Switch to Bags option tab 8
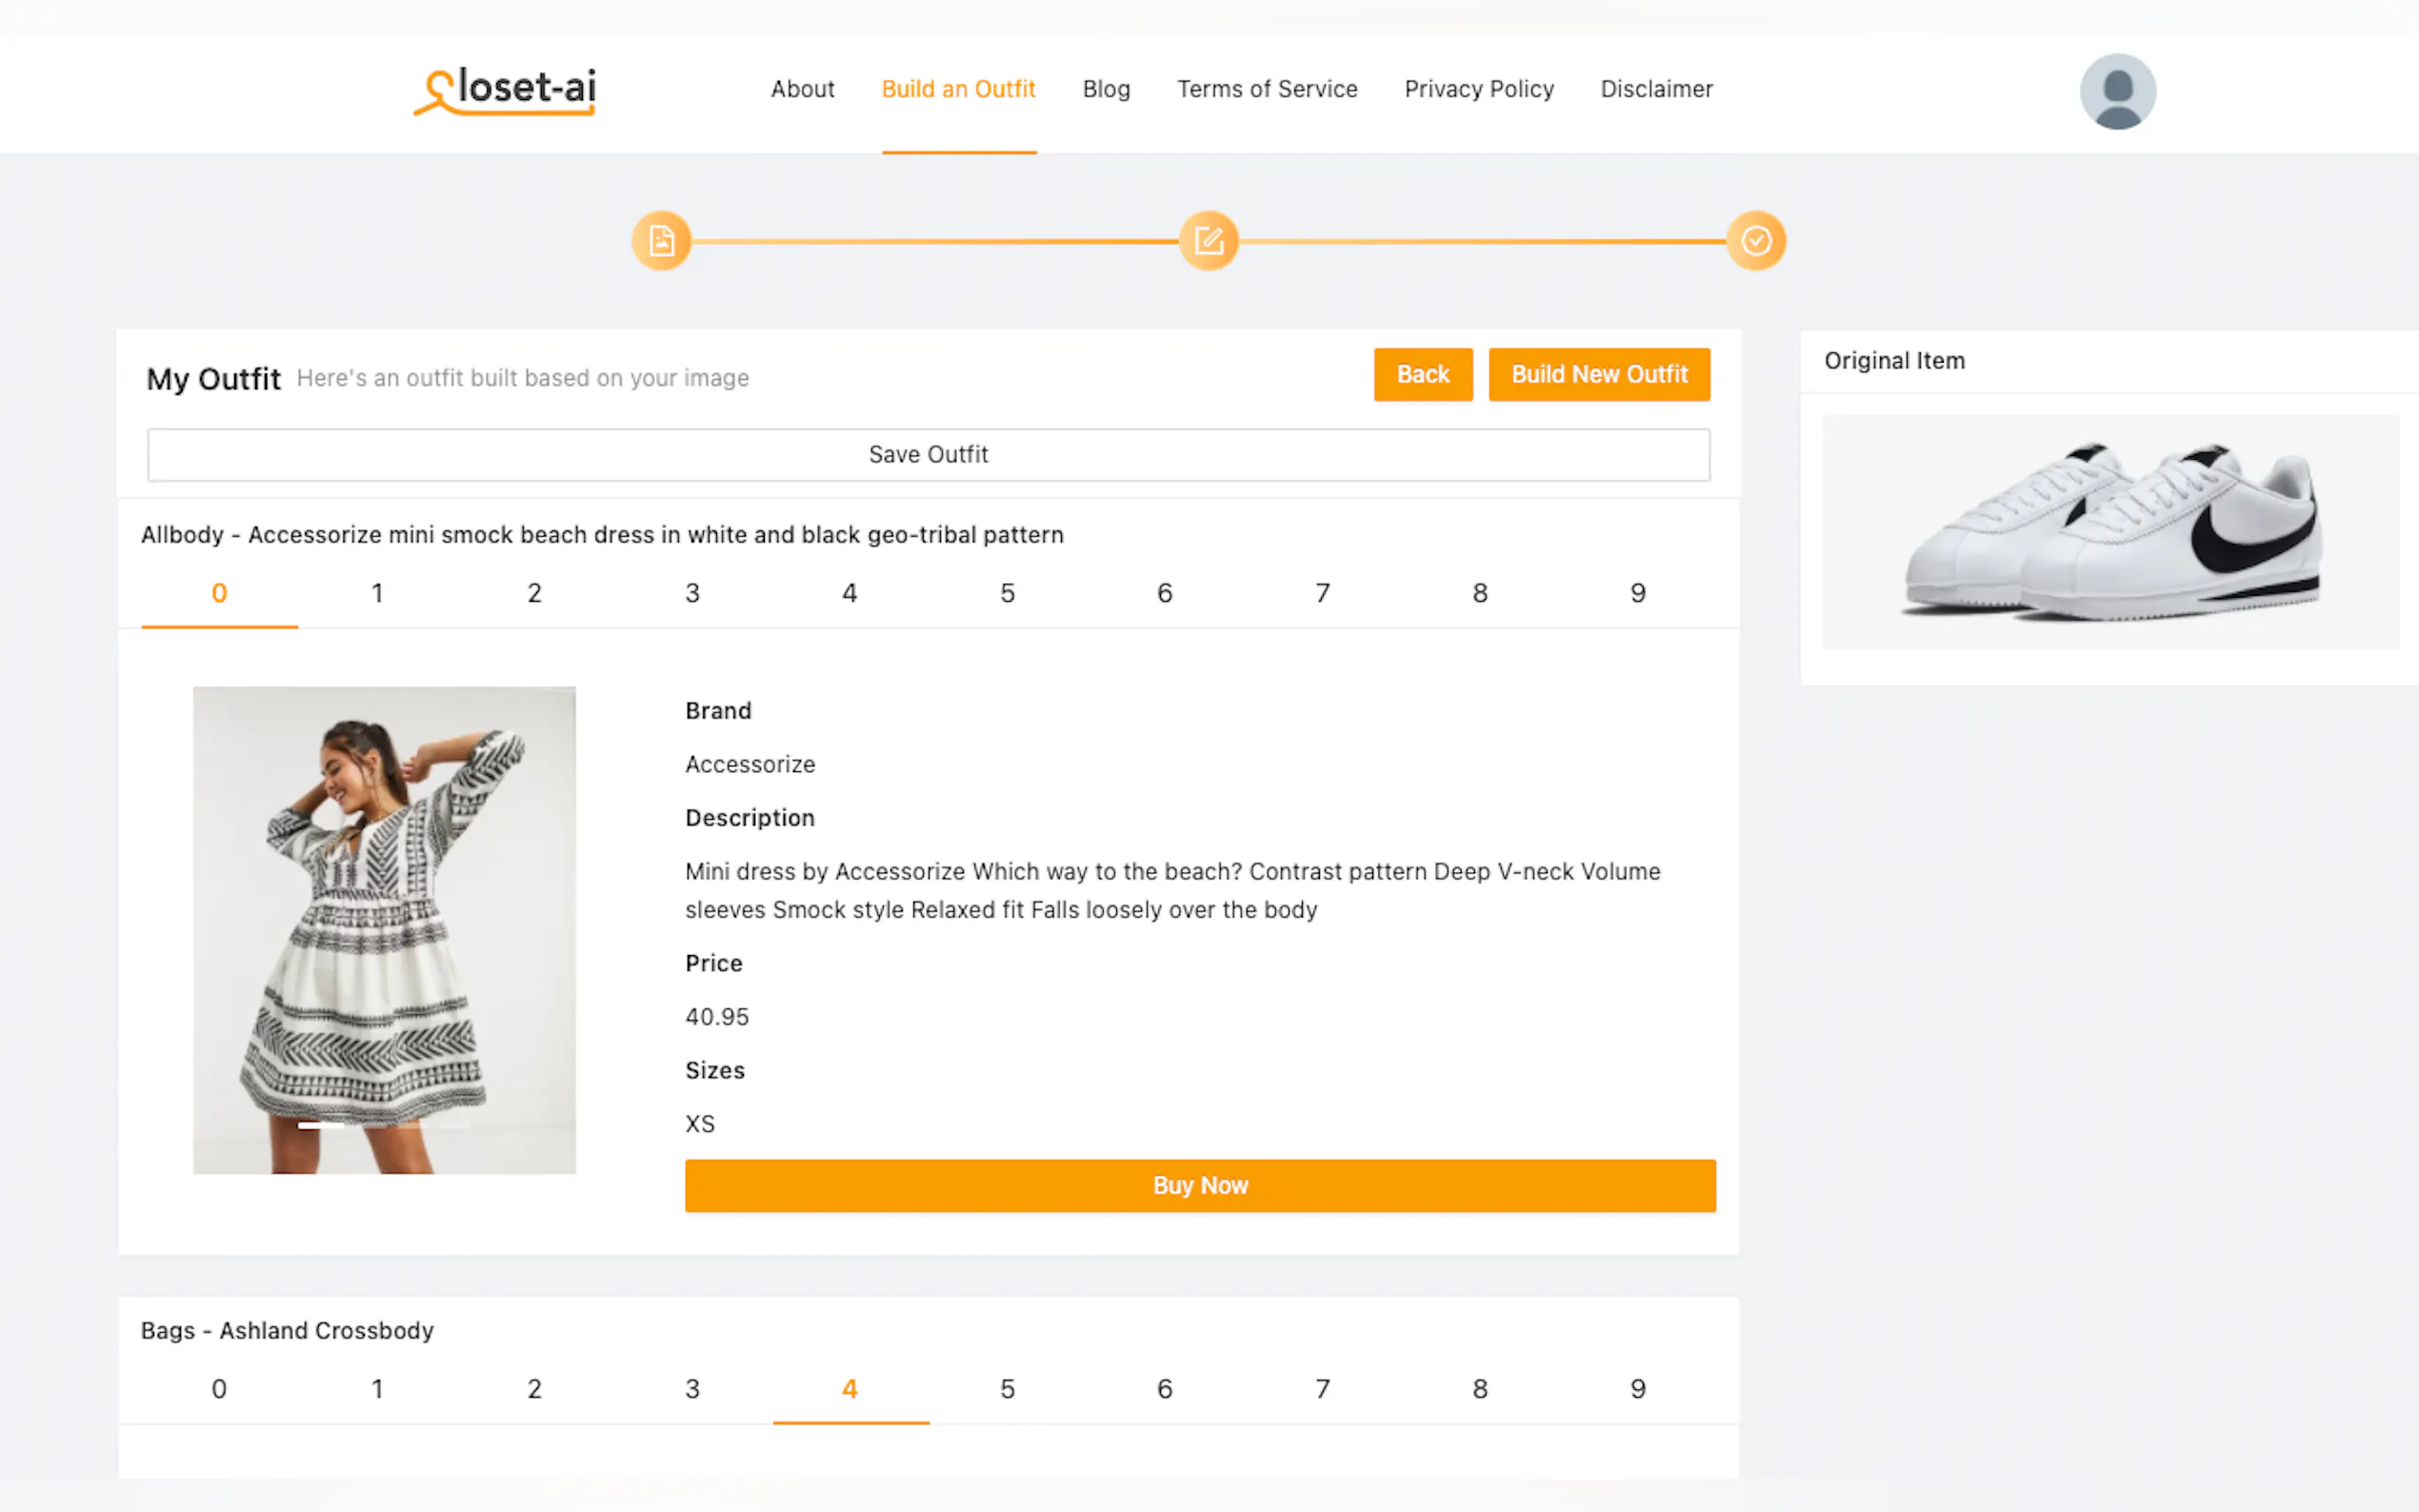The height and width of the screenshot is (1512, 2419). [1480, 1389]
